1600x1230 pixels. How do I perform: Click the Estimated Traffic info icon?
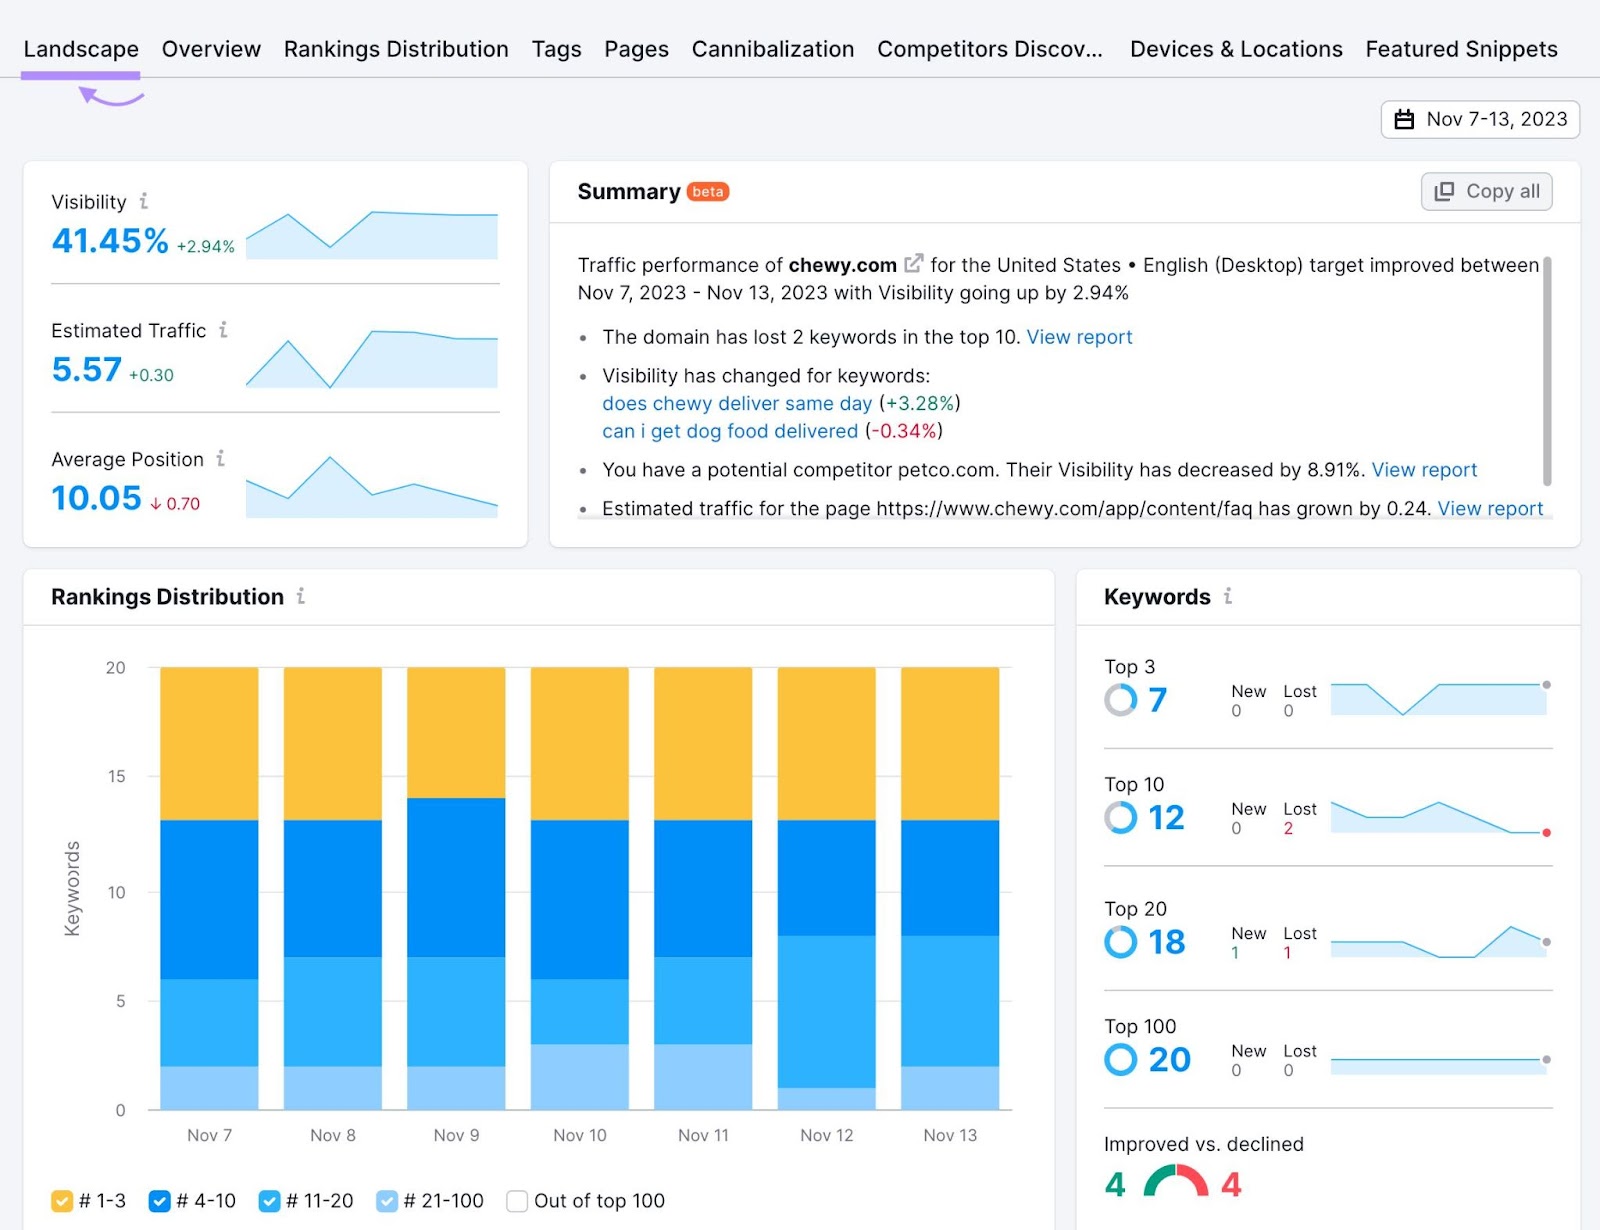click(224, 329)
